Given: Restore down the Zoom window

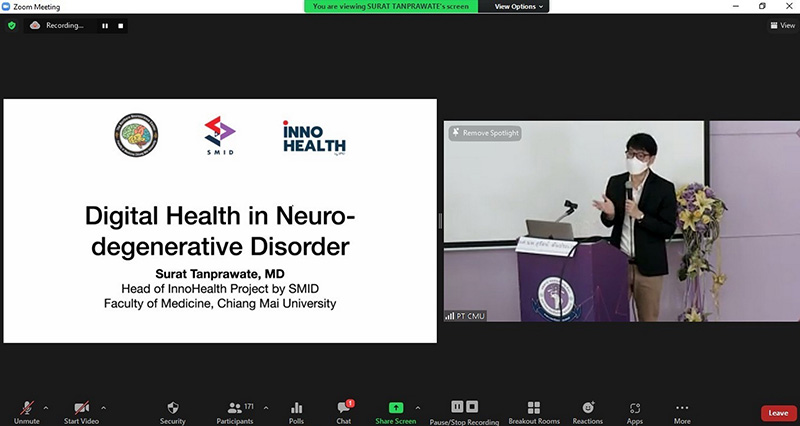Looking at the screenshot, I should coord(762,6).
